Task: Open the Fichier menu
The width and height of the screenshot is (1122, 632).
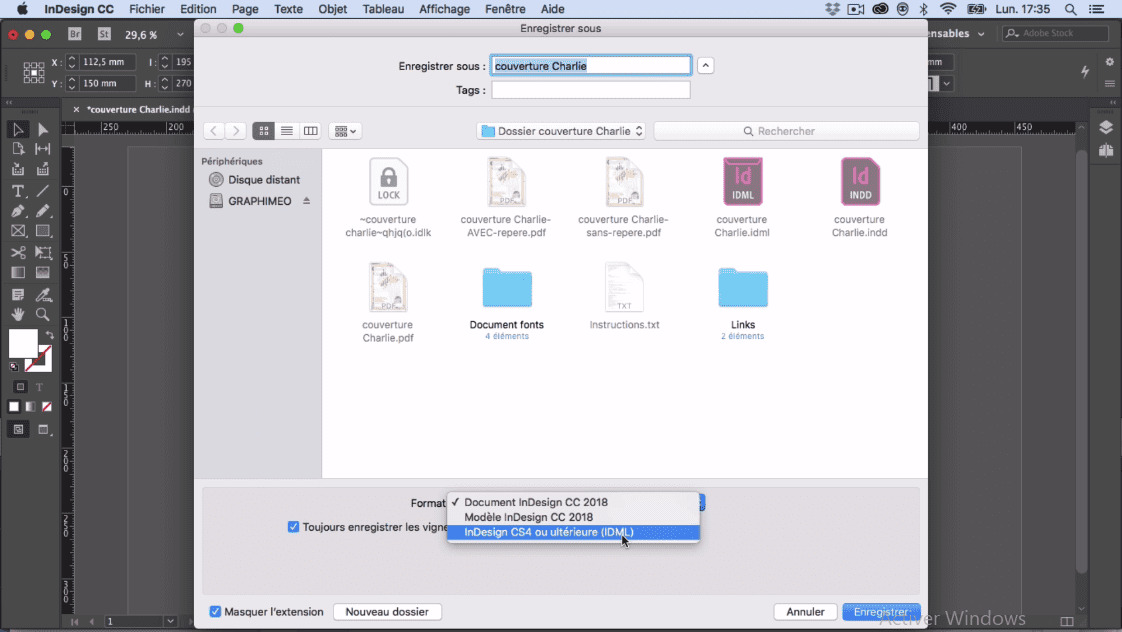Action: coord(147,9)
